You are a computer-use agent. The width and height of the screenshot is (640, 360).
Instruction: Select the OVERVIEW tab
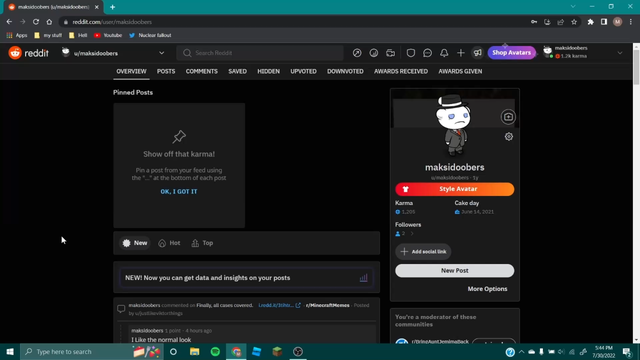tap(131, 71)
